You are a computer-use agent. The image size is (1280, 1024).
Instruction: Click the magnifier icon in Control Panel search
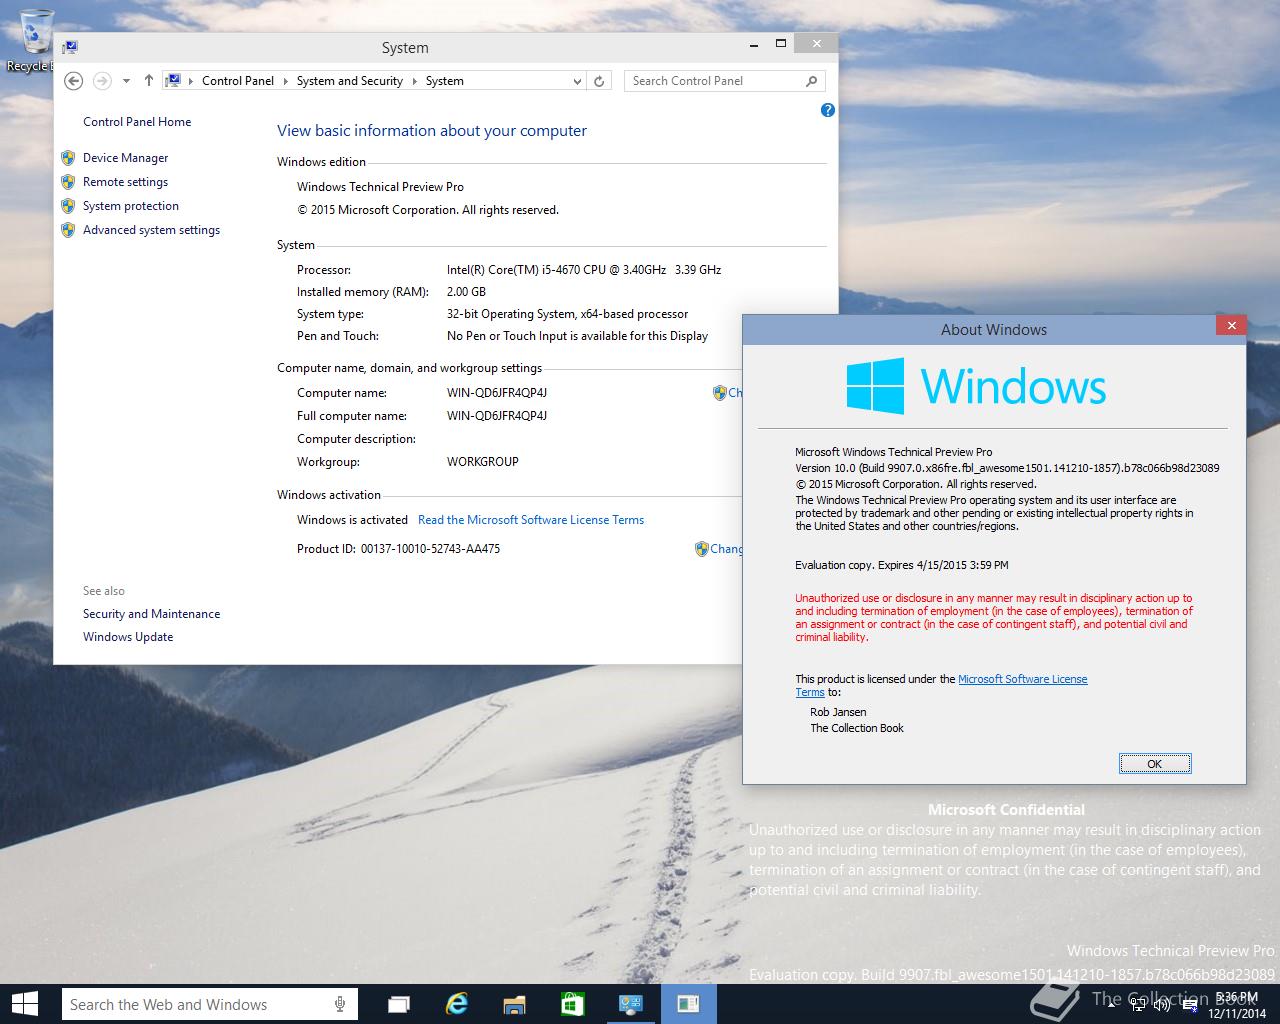(811, 81)
